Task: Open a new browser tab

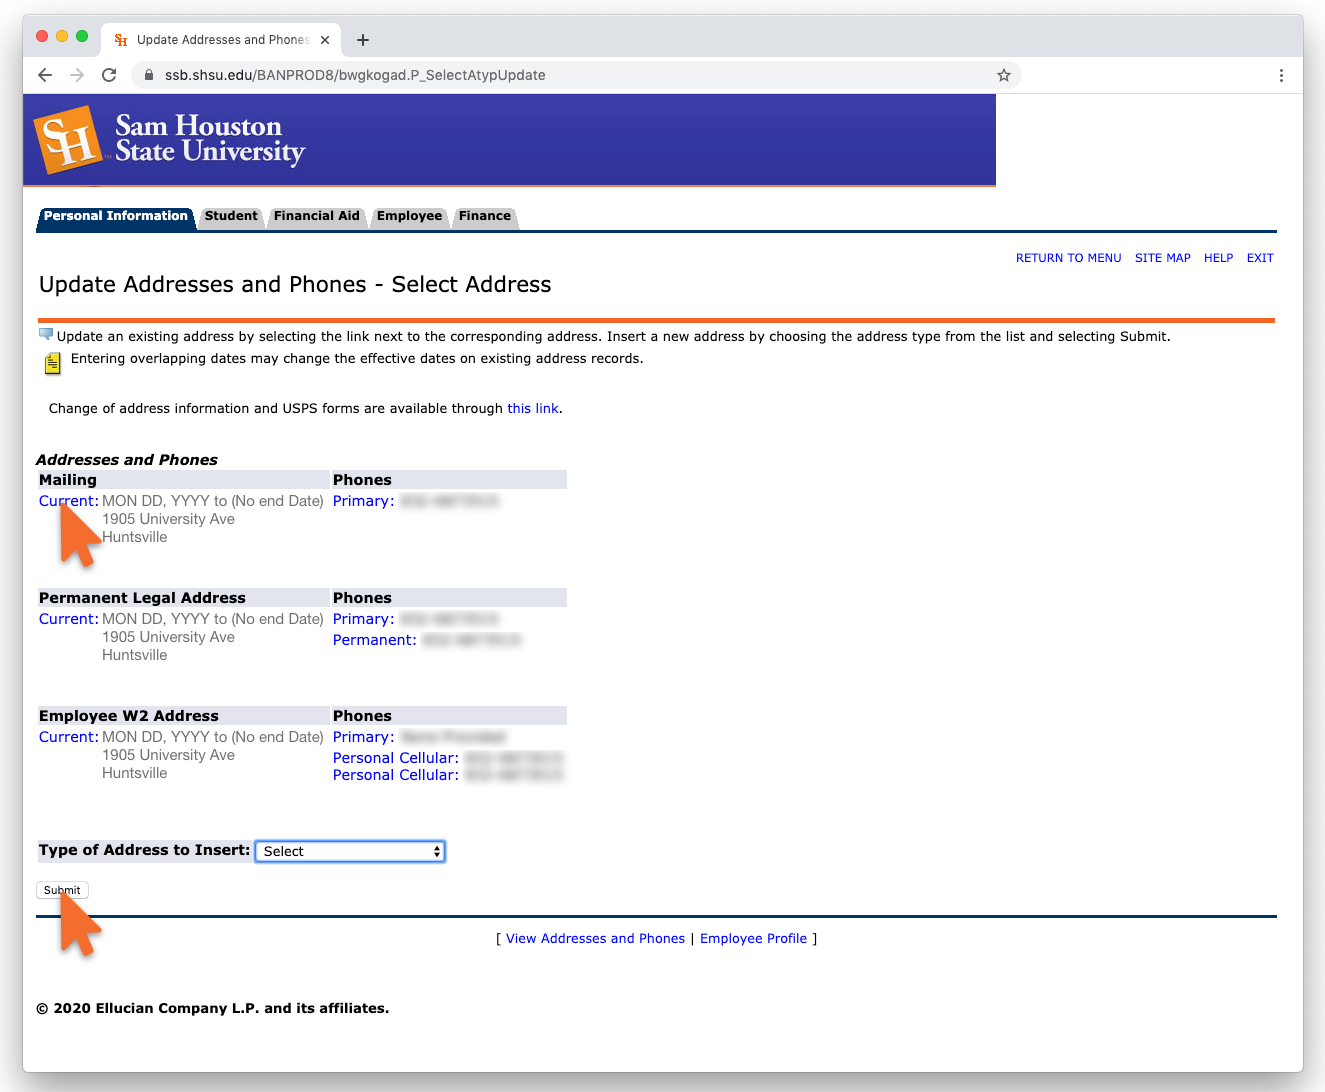Action: click(363, 40)
